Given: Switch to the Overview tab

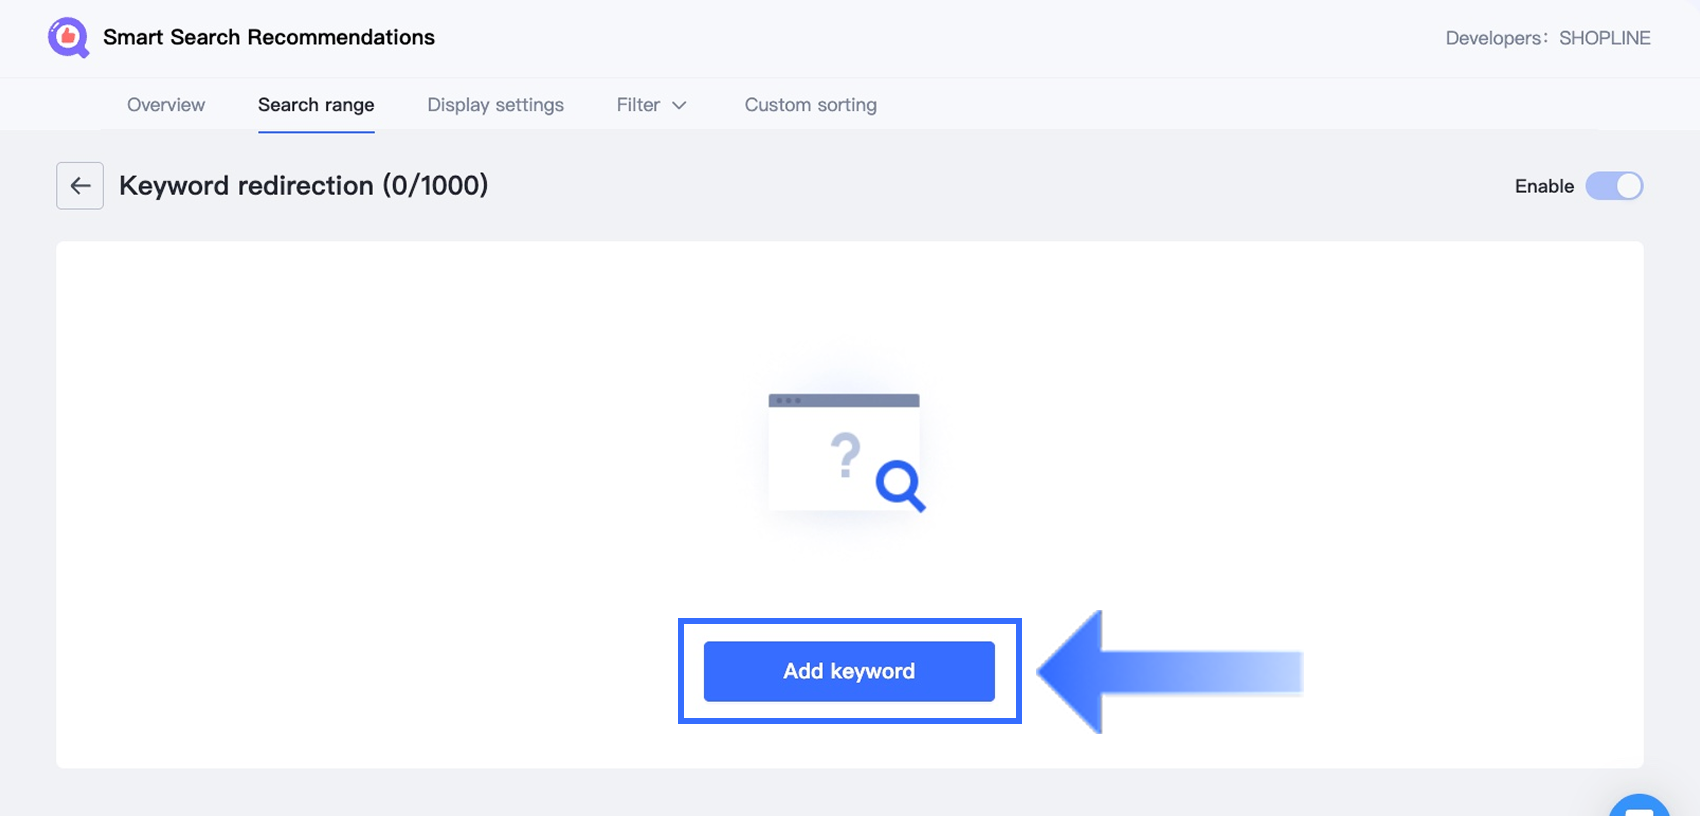Looking at the screenshot, I should coord(166,105).
